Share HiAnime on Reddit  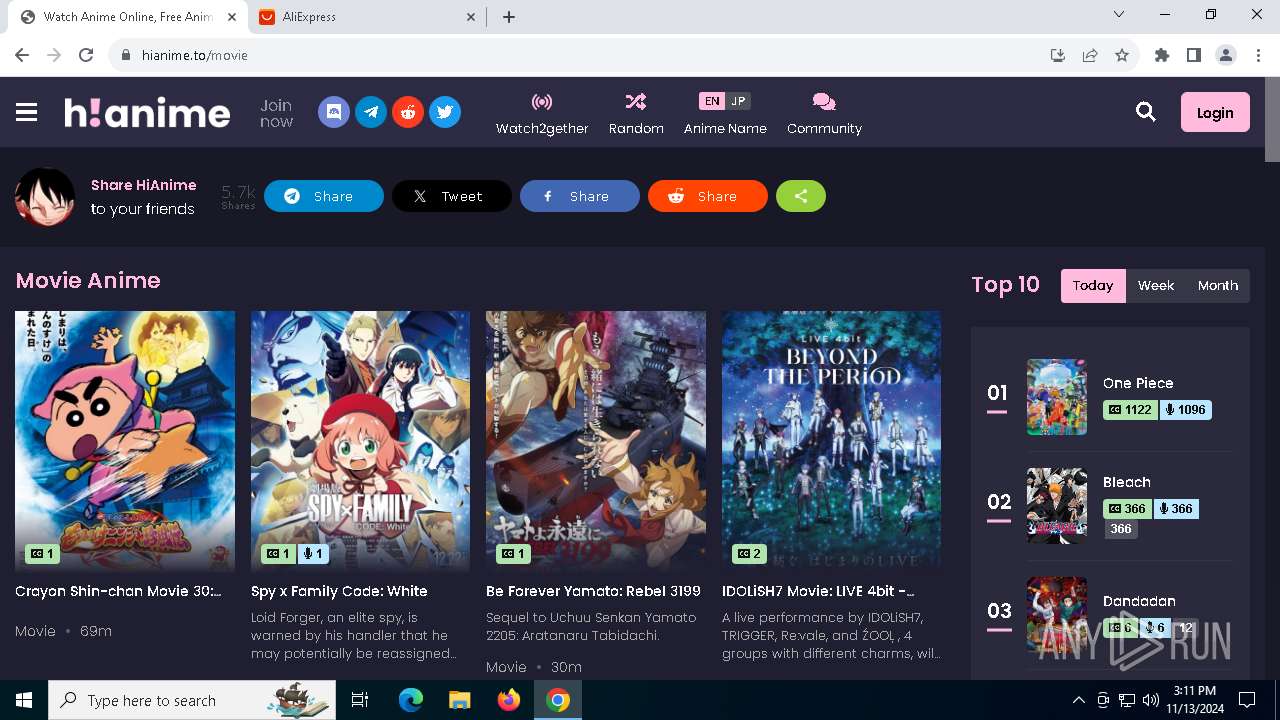[708, 196]
